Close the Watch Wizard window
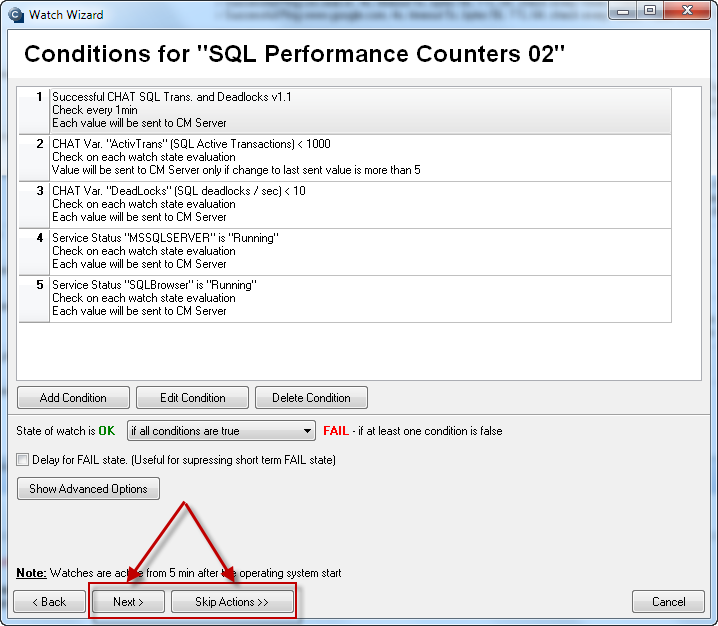The width and height of the screenshot is (718, 626). tap(686, 11)
